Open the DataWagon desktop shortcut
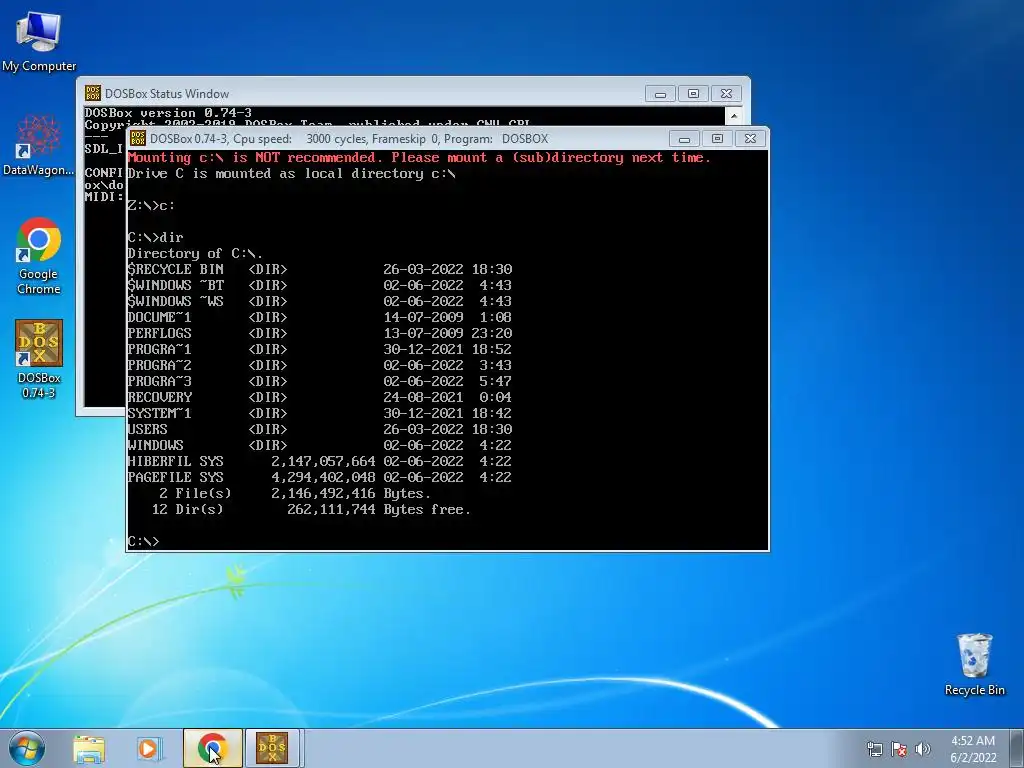The height and width of the screenshot is (768, 1024). [39, 145]
